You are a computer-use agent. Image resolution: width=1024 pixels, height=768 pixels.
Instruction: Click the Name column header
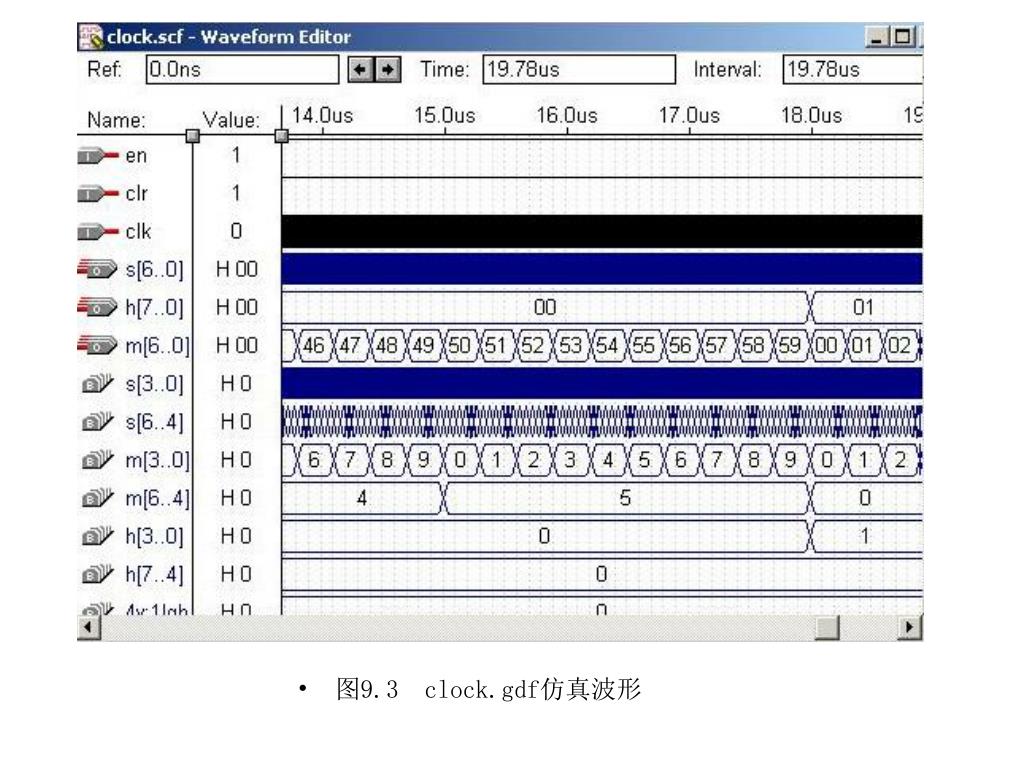[117, 120]
